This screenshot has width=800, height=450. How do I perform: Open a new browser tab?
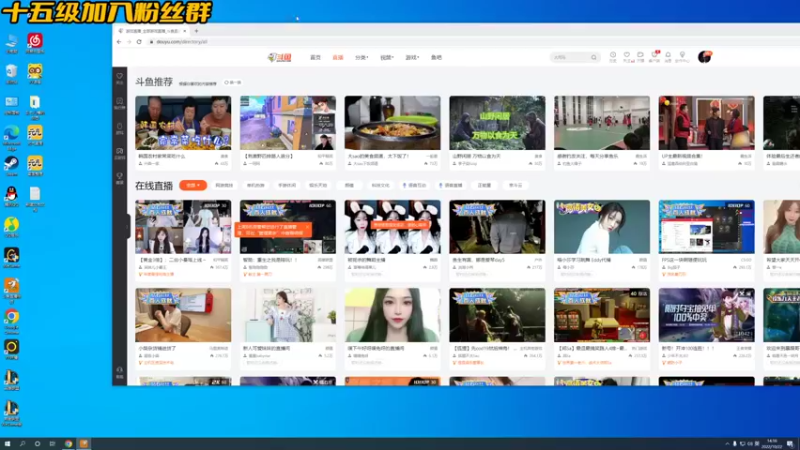click(x=196, y=31)
